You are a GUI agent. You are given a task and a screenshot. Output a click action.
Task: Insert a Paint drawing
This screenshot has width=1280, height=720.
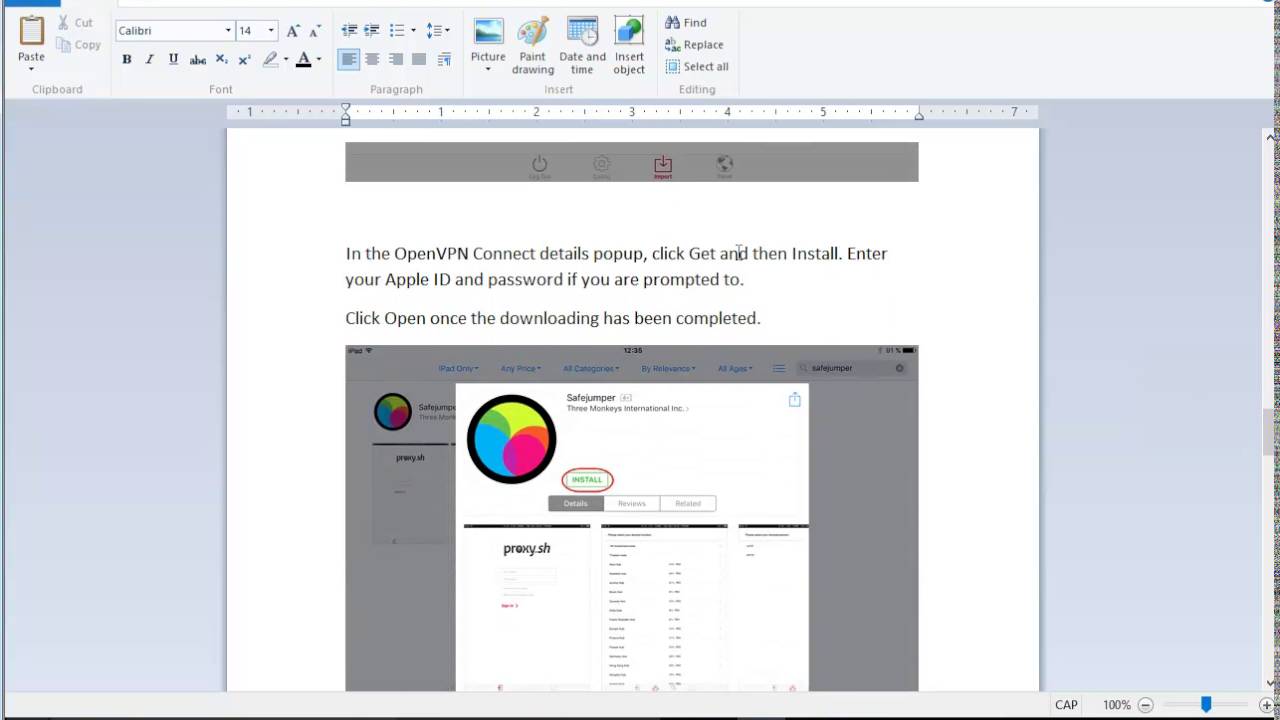coord(533,45)
